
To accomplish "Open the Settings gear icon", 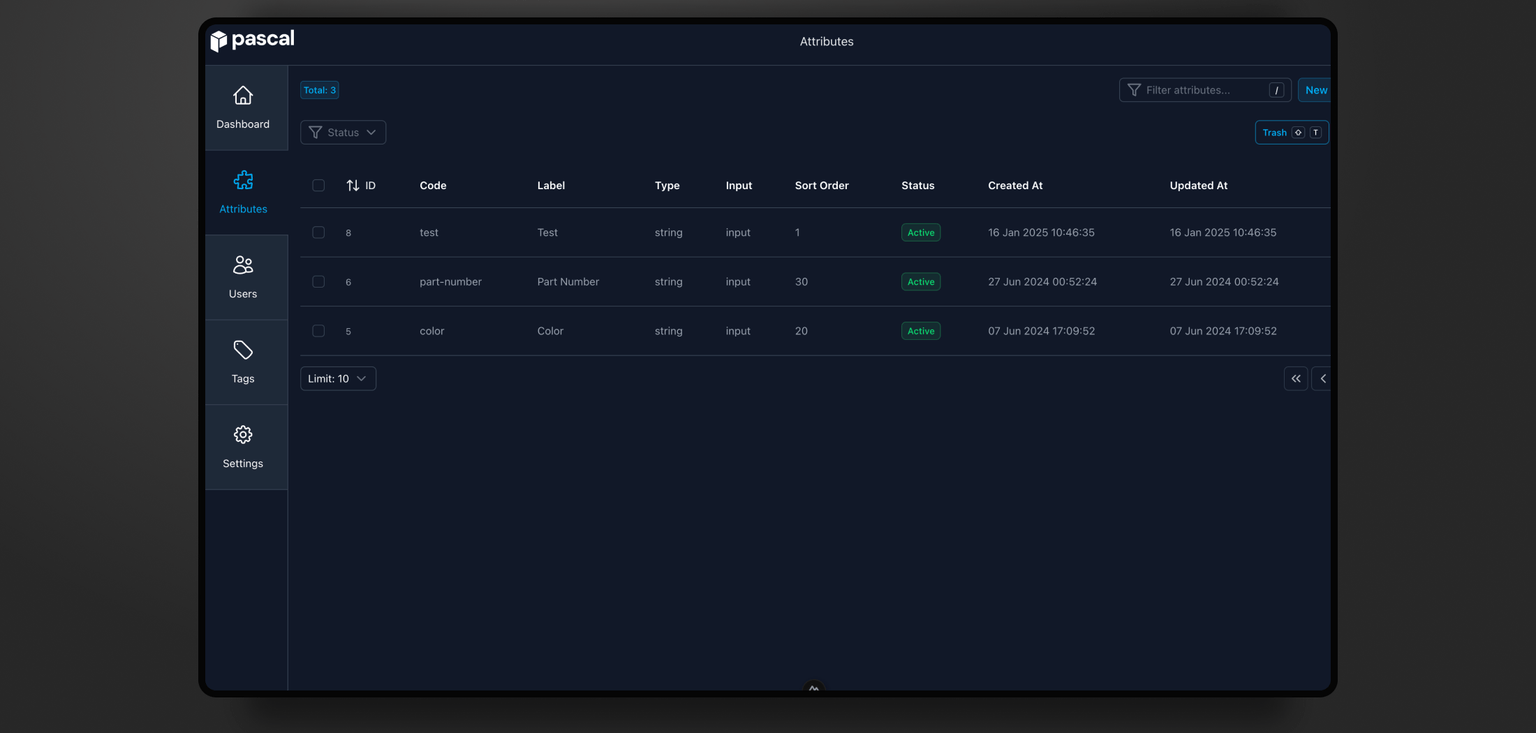I will tap(243, 436).
